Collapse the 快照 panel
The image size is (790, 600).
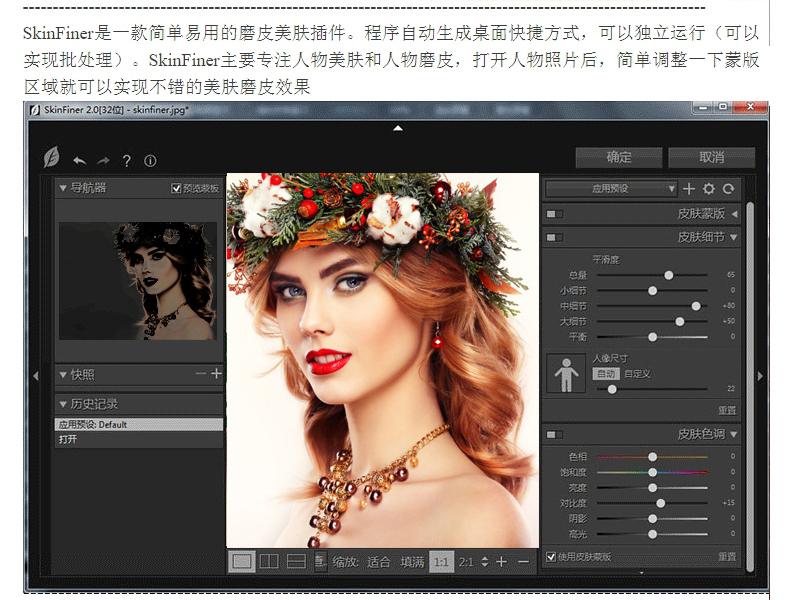pyautogui.click(x=63, y=375)
